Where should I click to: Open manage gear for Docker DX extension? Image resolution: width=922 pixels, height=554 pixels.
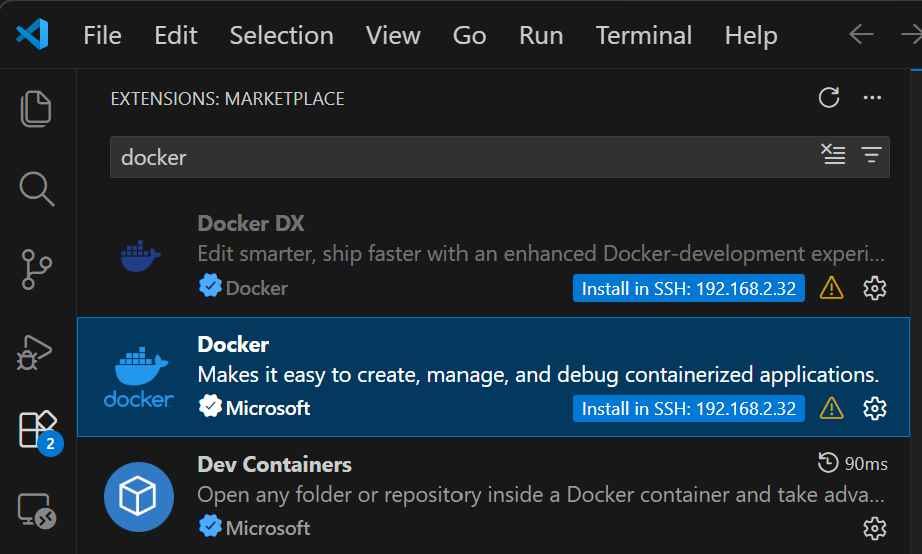pyautogui.click(x=874, y=289)
